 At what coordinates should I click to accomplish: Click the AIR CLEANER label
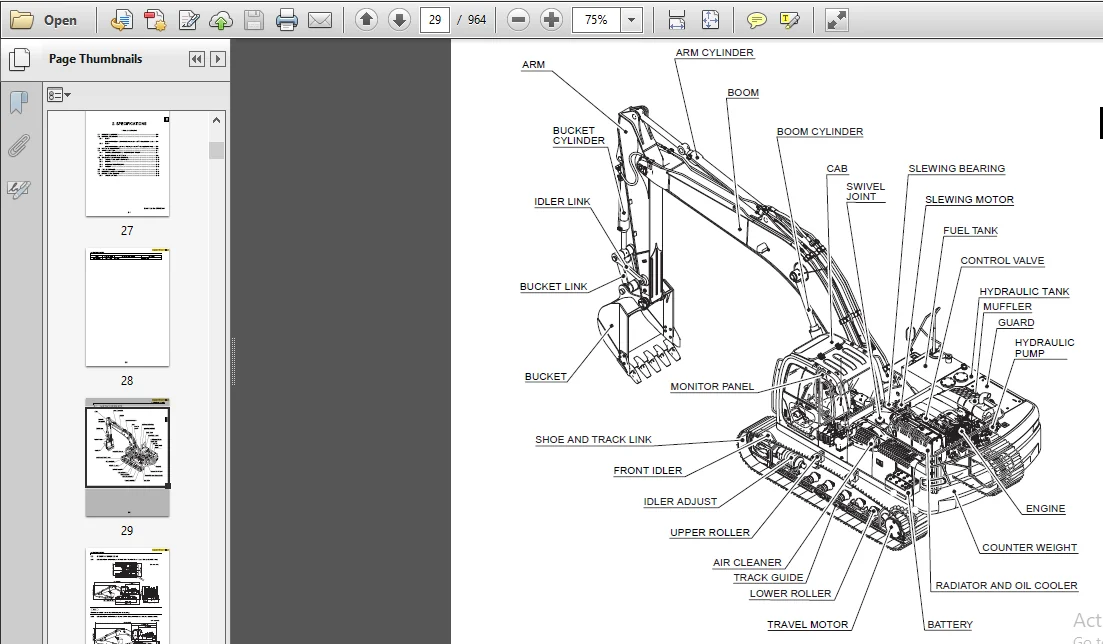click(747, 562)
